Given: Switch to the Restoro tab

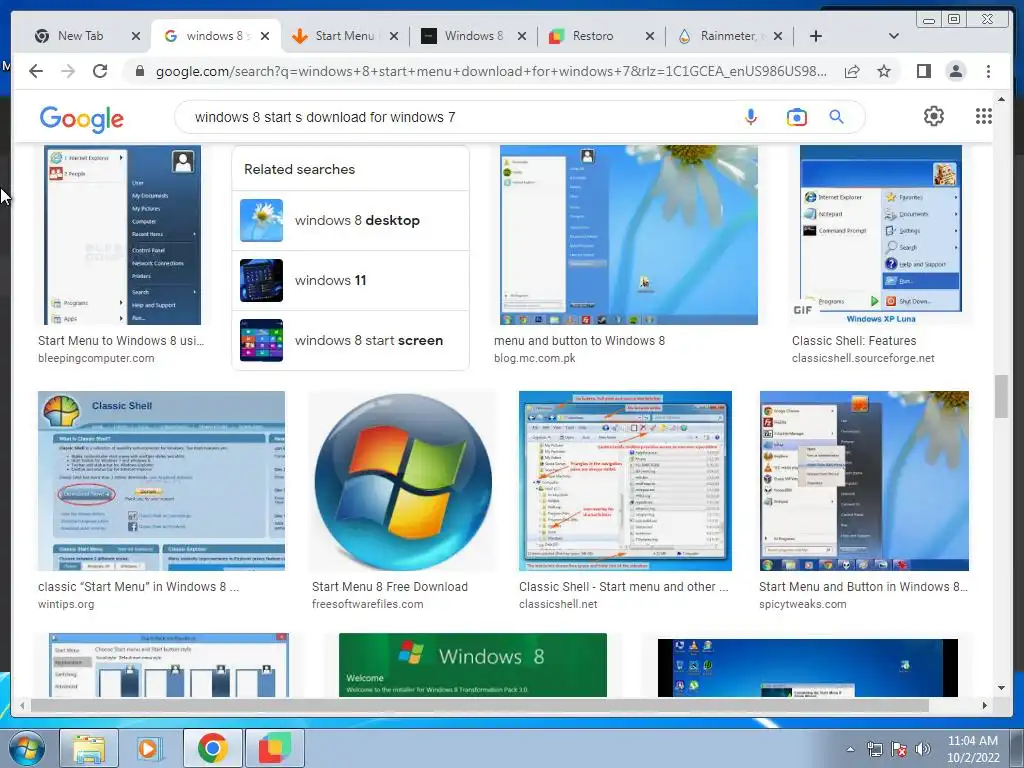Looking at the screenshot, I should (x=593, y=36).
